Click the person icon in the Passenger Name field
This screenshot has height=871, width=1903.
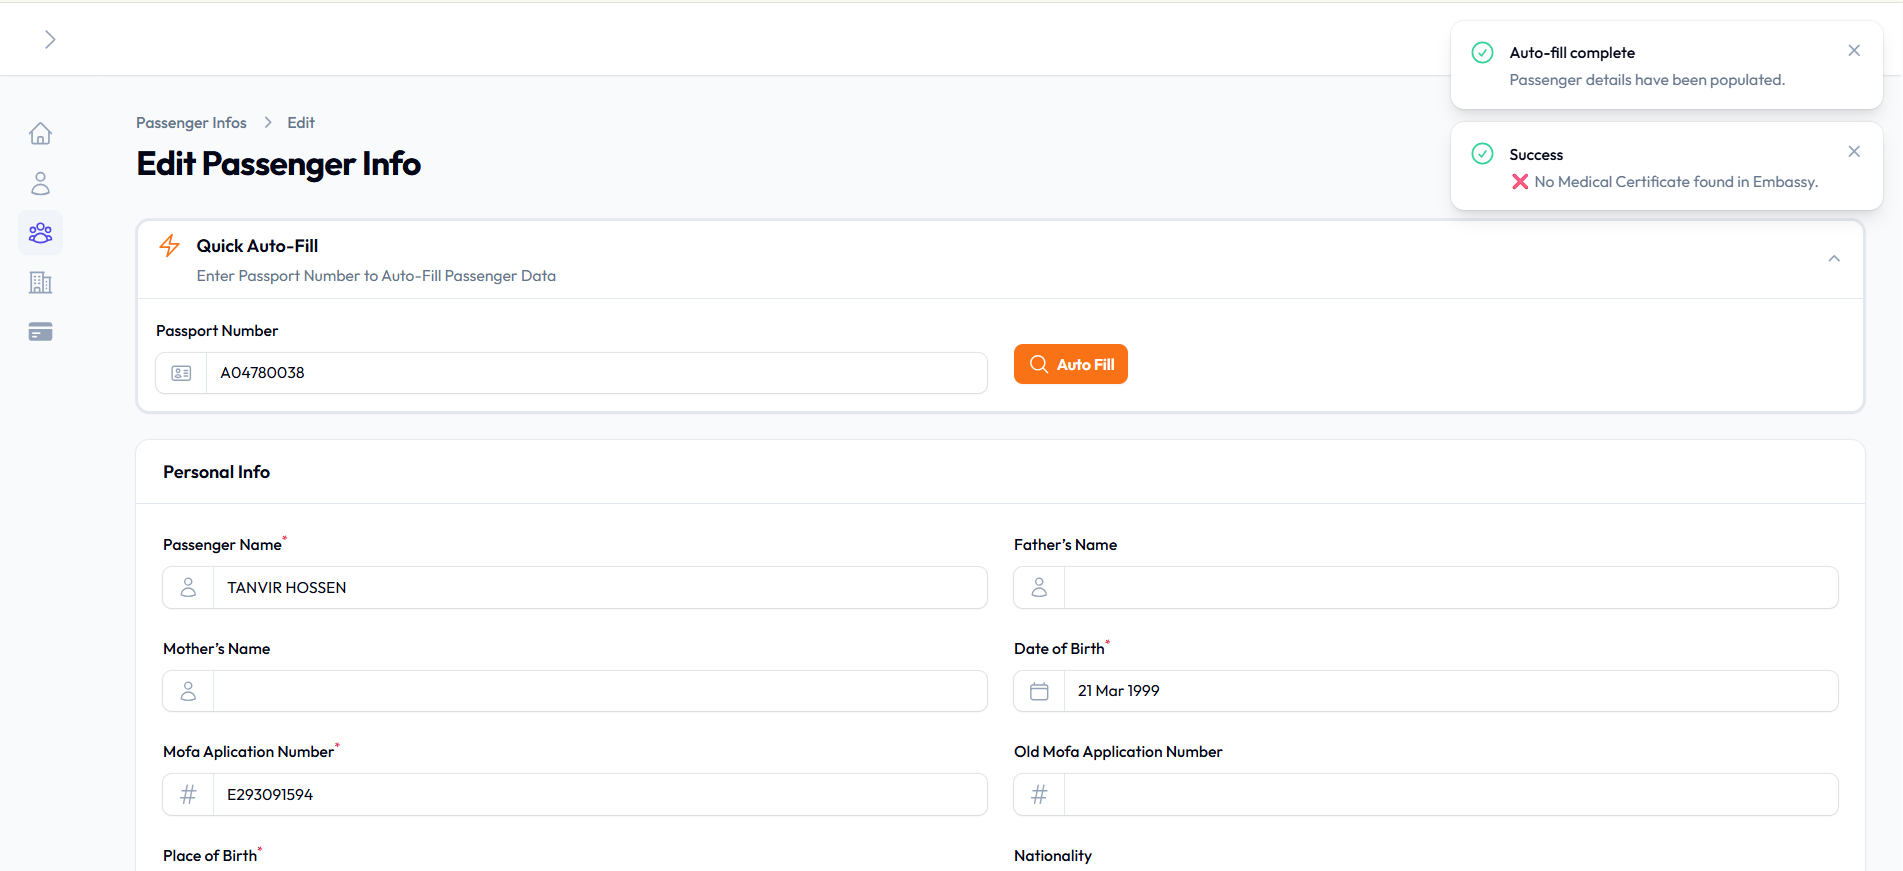[188, 588]
